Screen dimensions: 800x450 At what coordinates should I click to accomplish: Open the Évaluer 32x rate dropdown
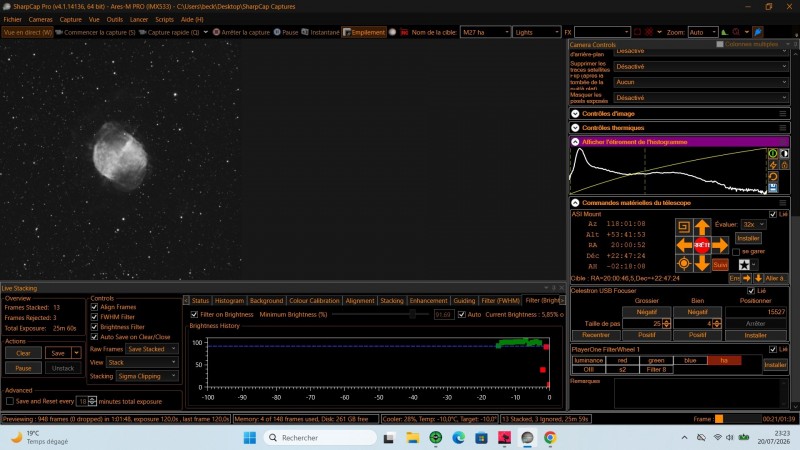[754, 224]
